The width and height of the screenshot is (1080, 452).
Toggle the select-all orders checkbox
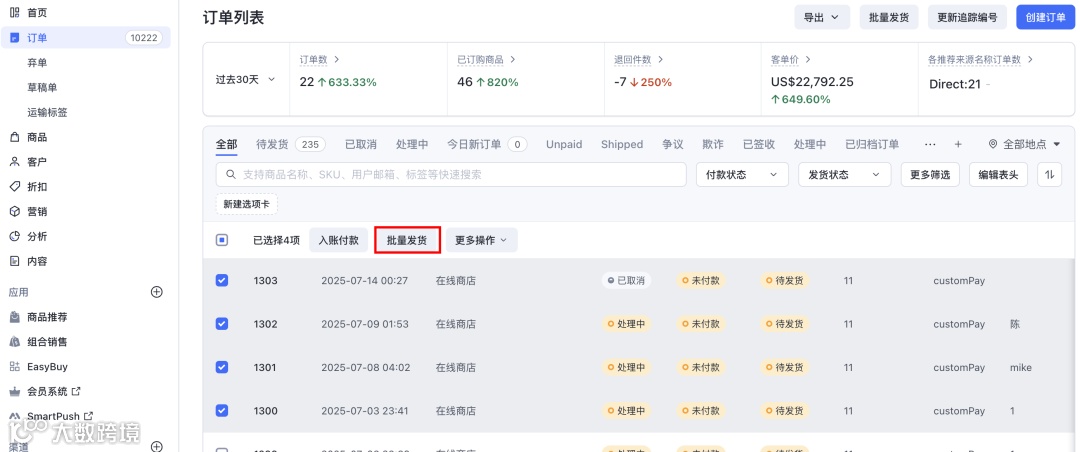coord(222,240)
